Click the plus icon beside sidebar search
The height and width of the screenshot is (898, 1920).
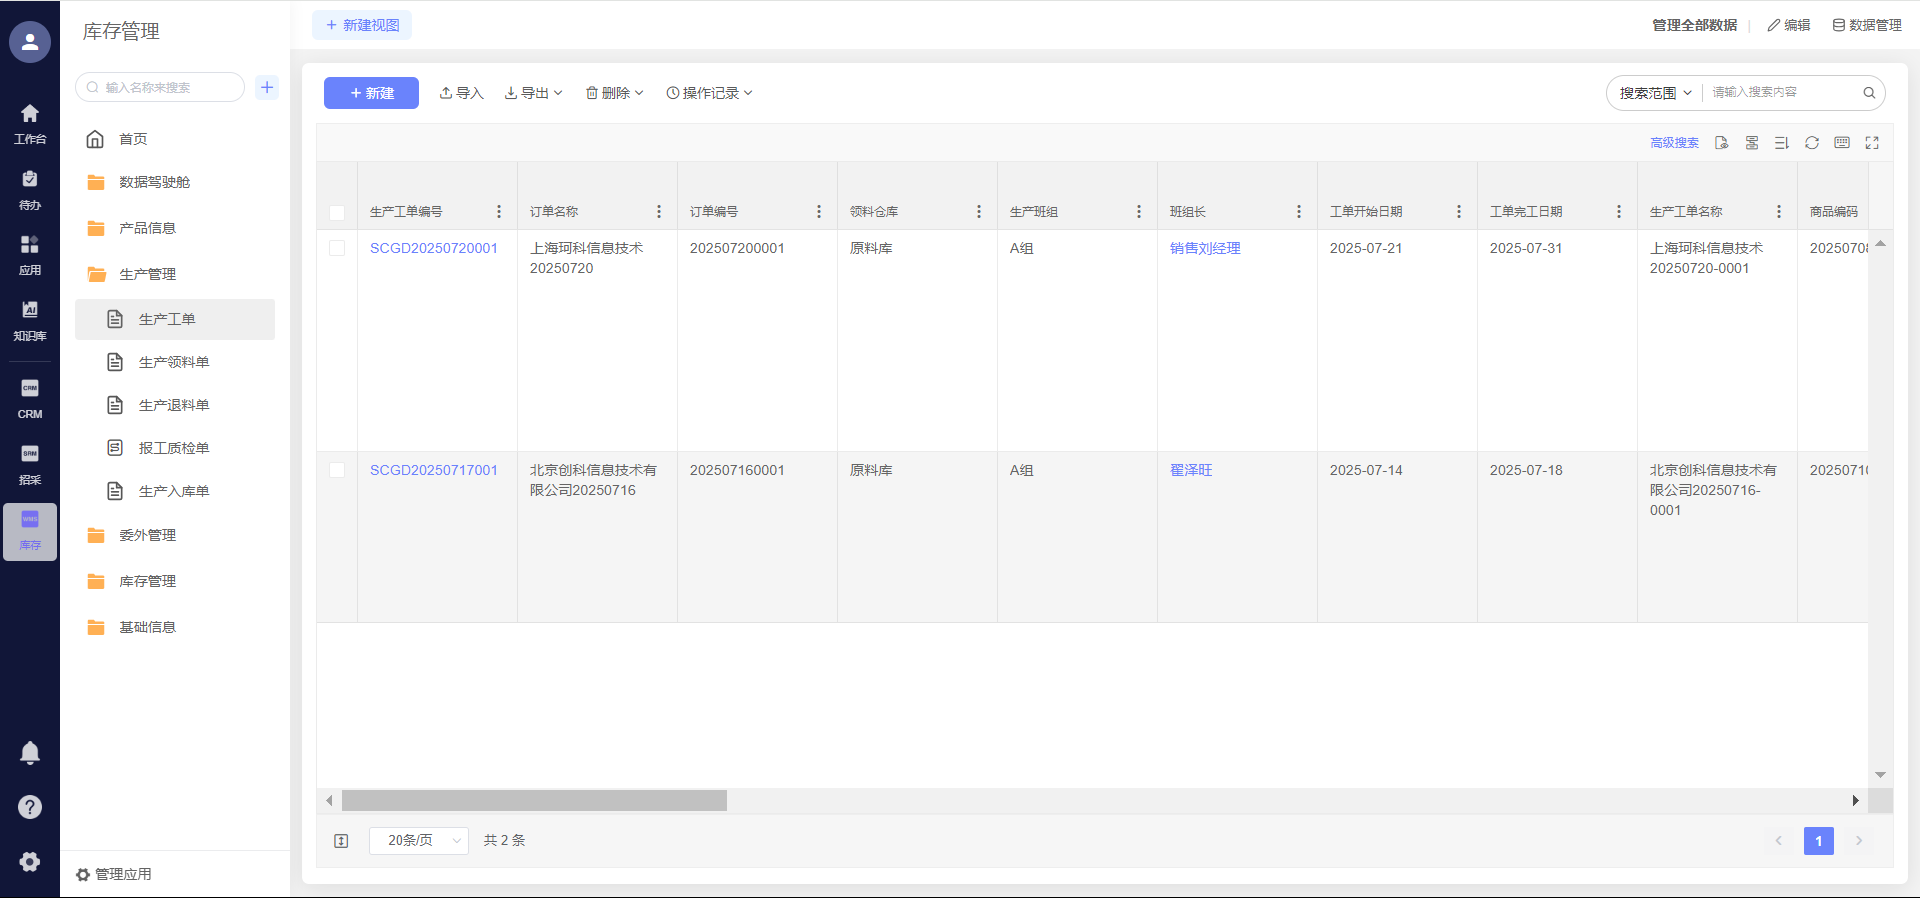[x=267, y=87]
